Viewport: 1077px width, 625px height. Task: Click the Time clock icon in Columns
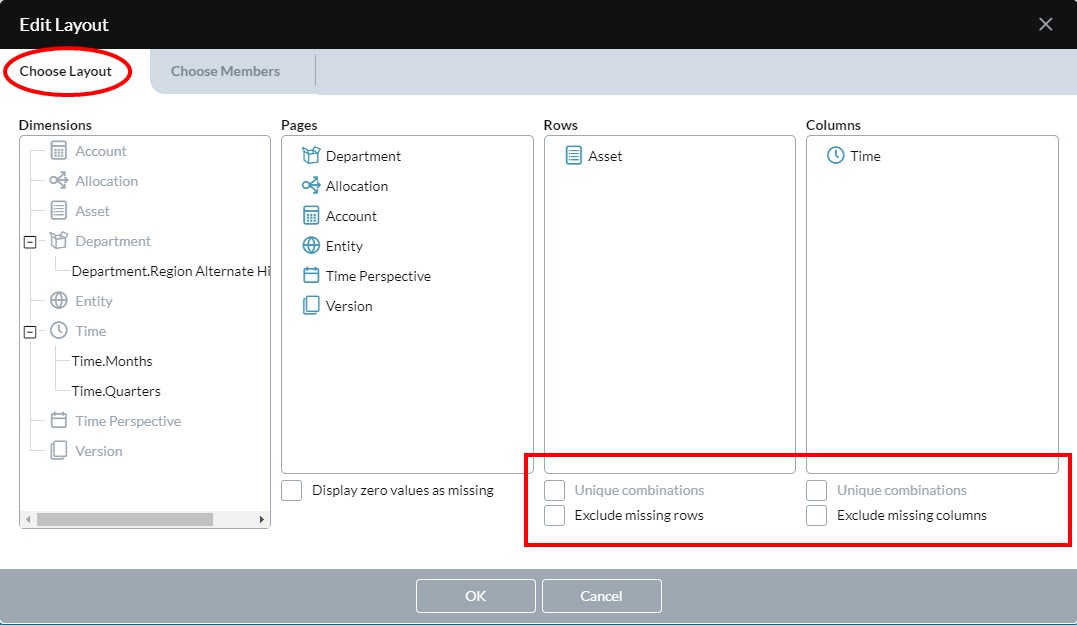tap(835, 156)
